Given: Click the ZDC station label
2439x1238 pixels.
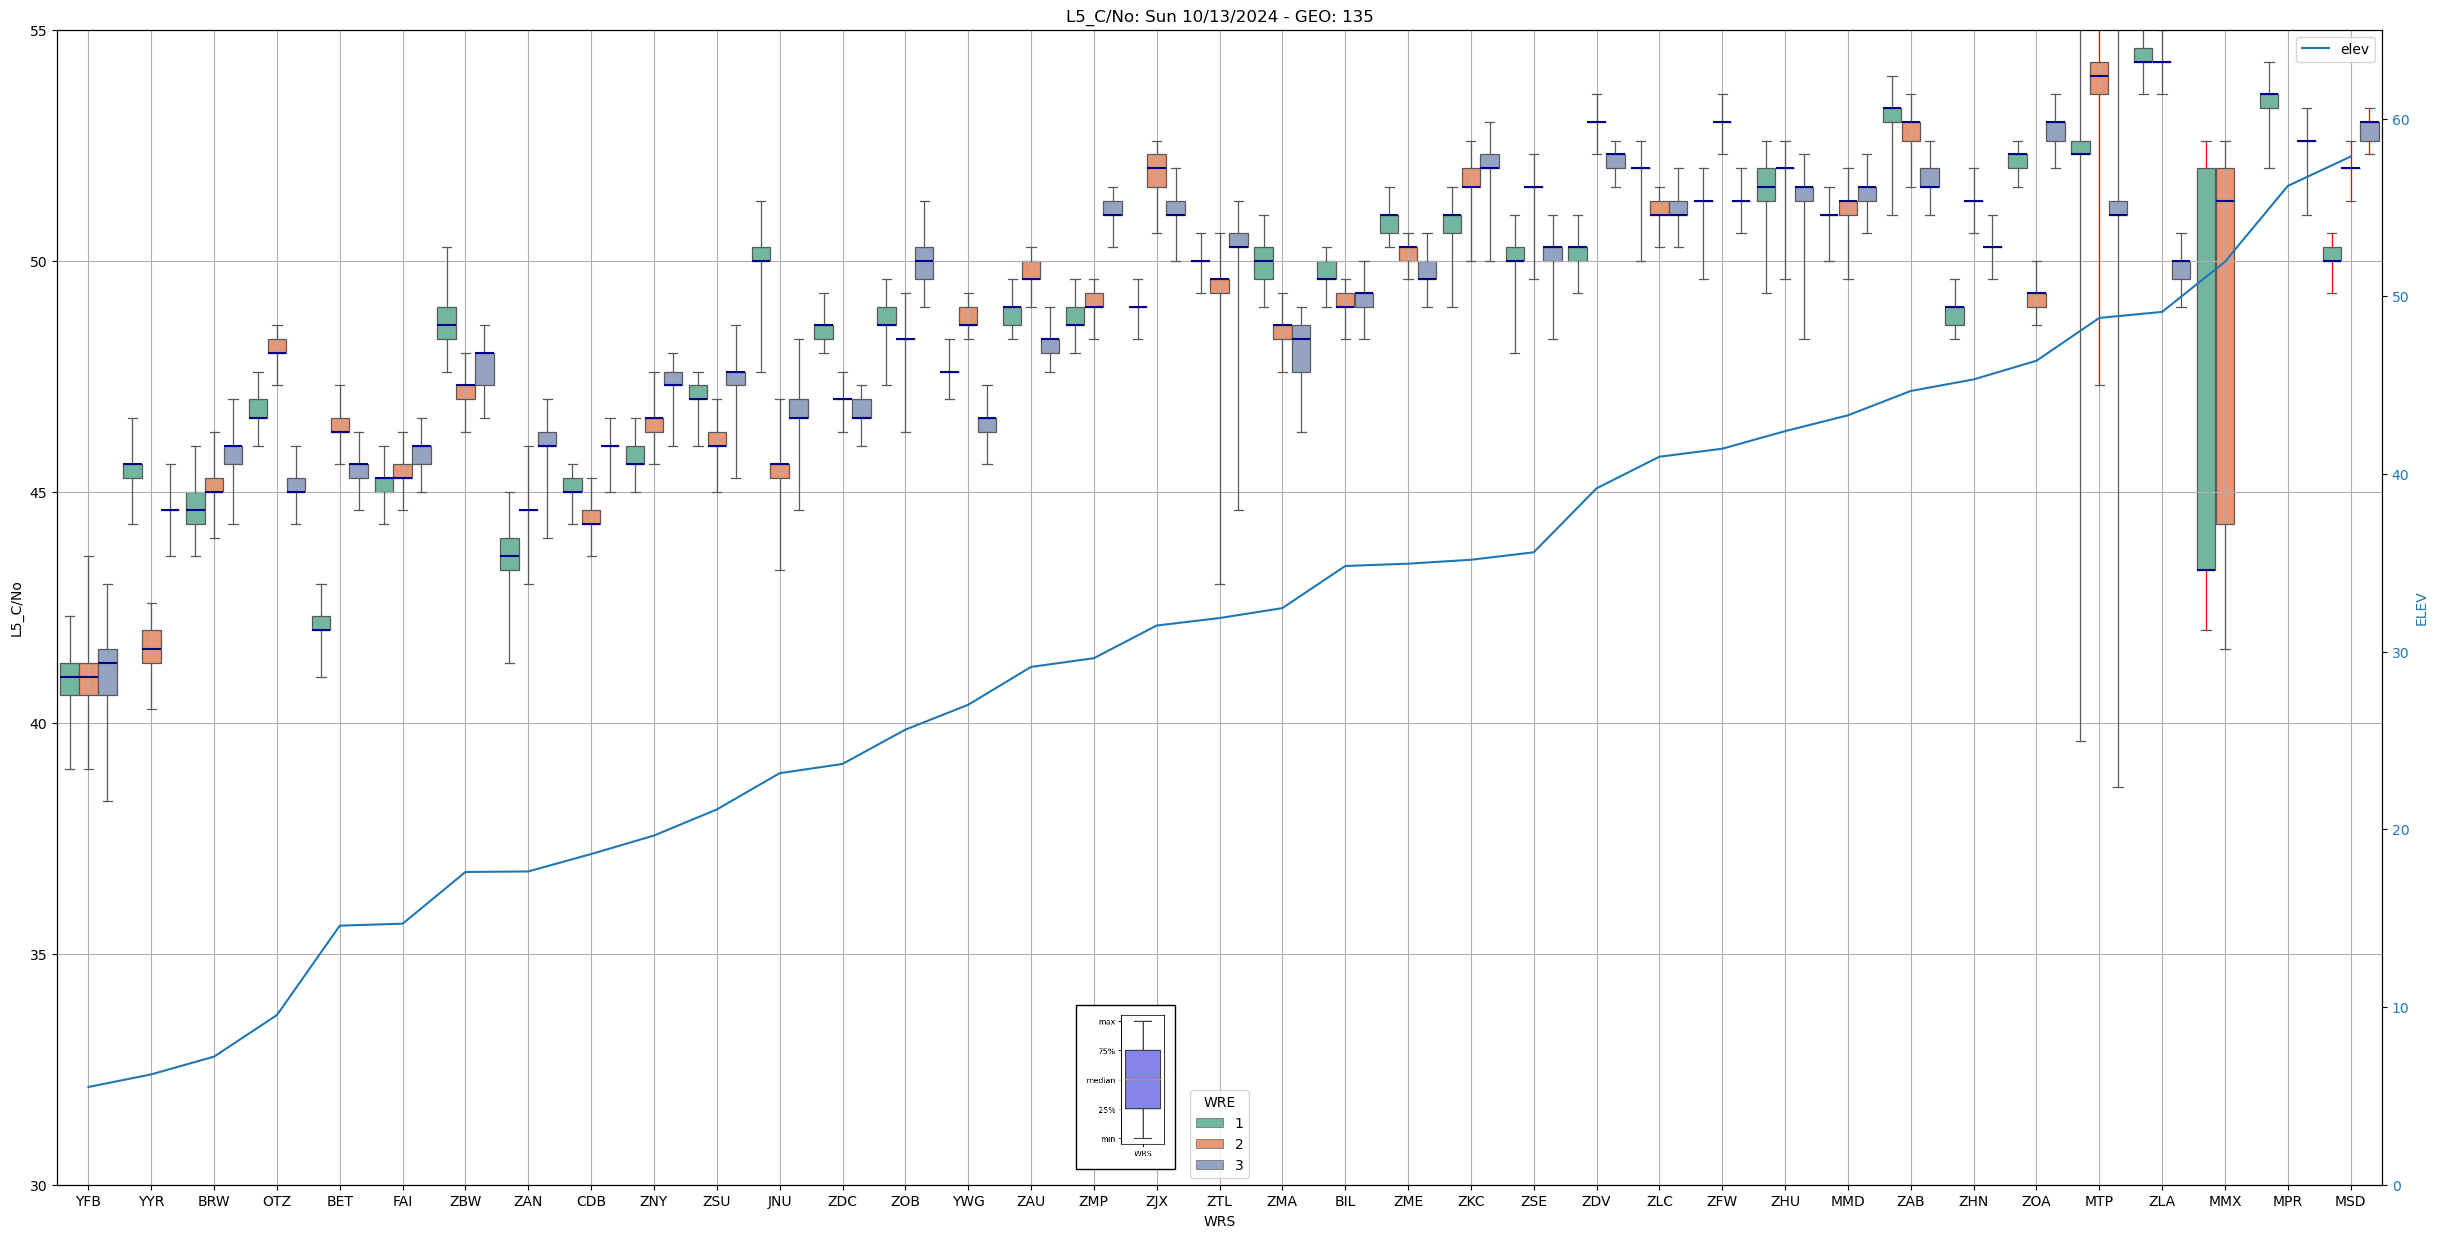Looking at the screenshot, I should [x=842, y=1201].
